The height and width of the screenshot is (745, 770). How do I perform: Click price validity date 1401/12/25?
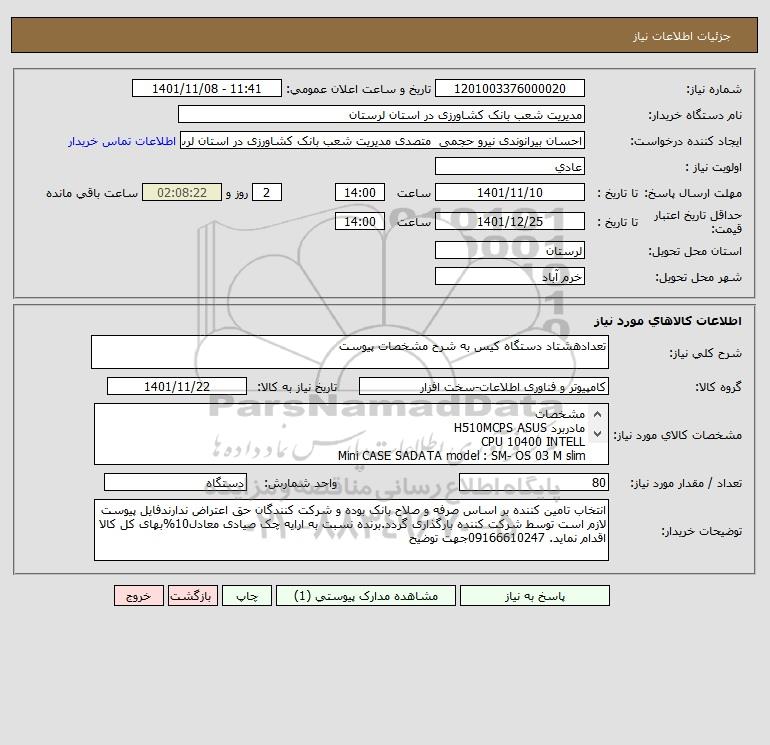point(510,221)
